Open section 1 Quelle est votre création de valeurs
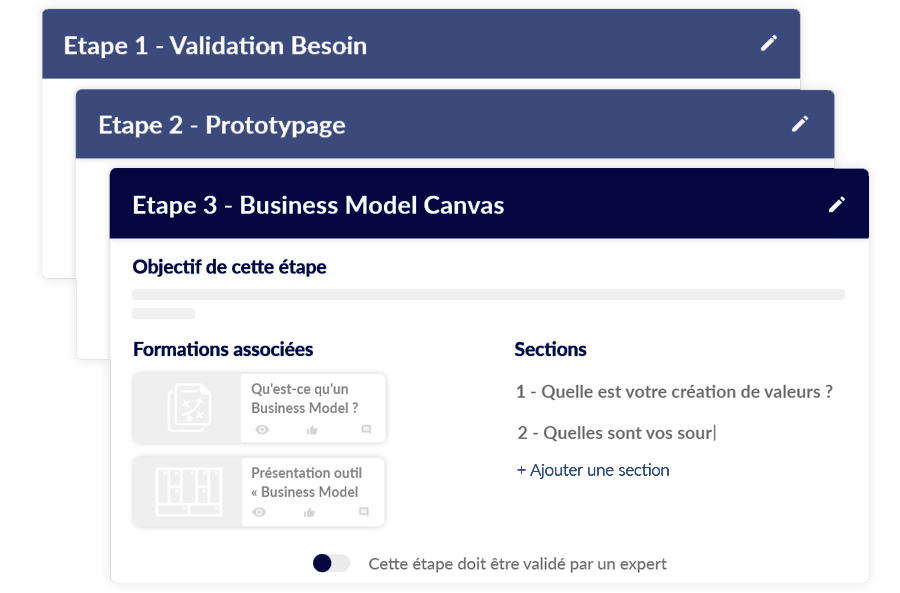The height and width of the screenshot is (593, 900). click(x=674, y=392)
